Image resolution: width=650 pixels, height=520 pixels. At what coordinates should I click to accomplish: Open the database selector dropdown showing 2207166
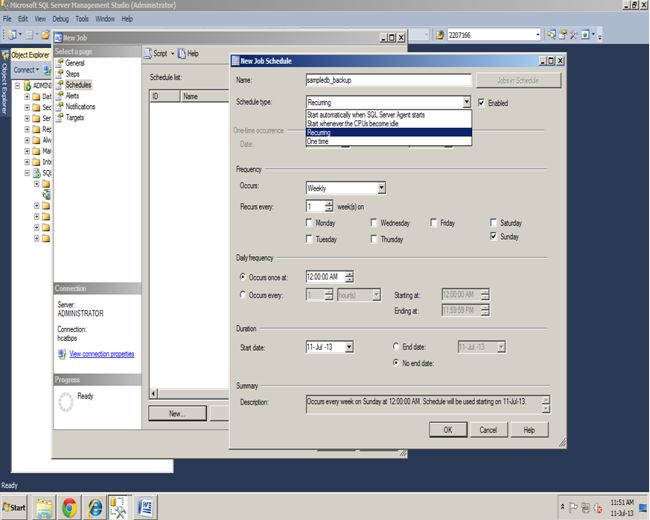click(538, 35)
